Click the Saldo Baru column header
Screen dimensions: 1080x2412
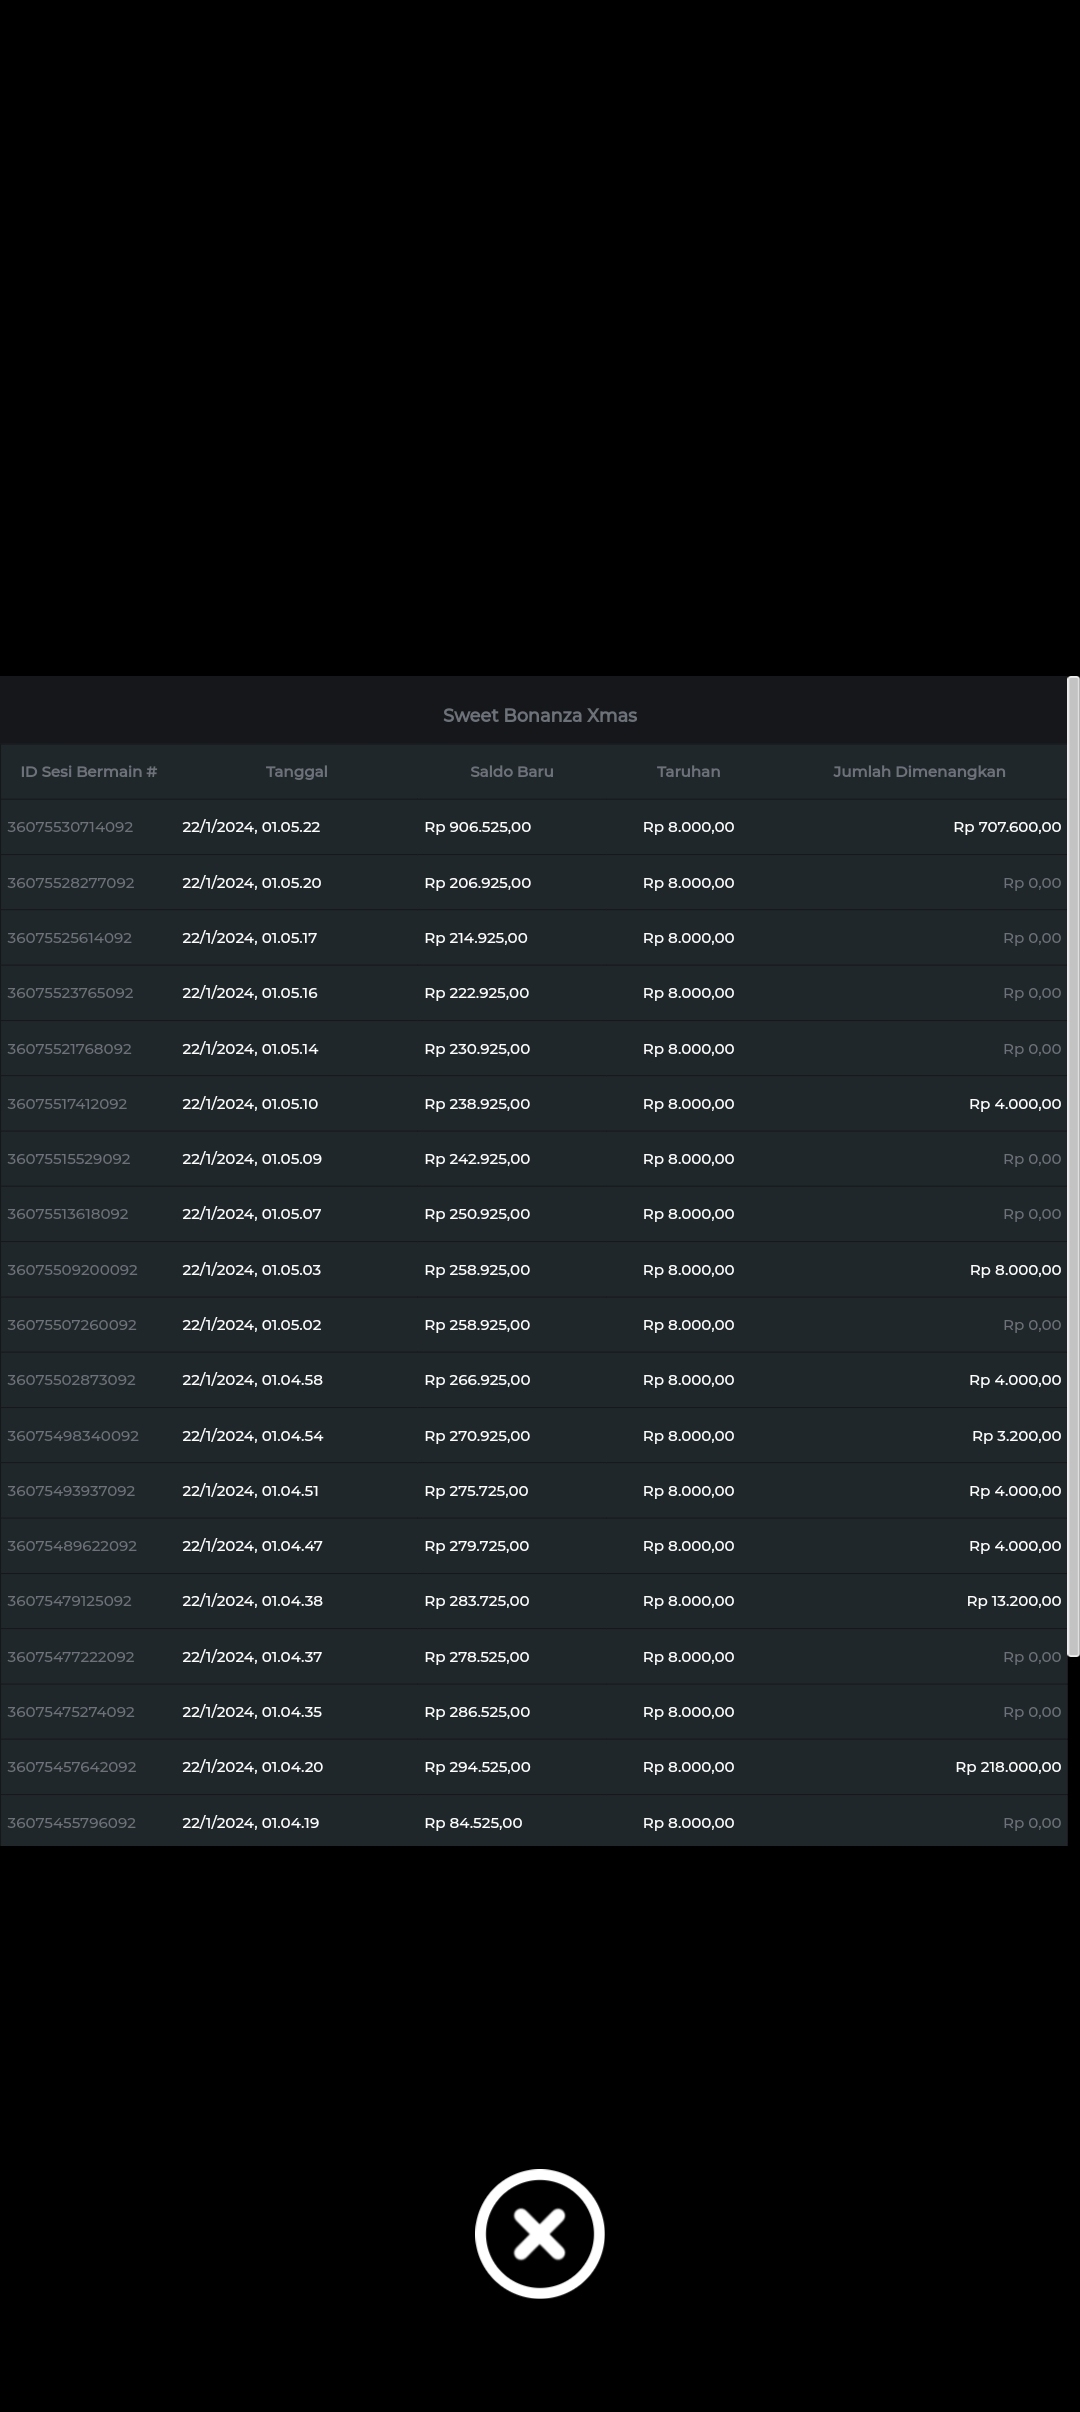coord(511,771)
